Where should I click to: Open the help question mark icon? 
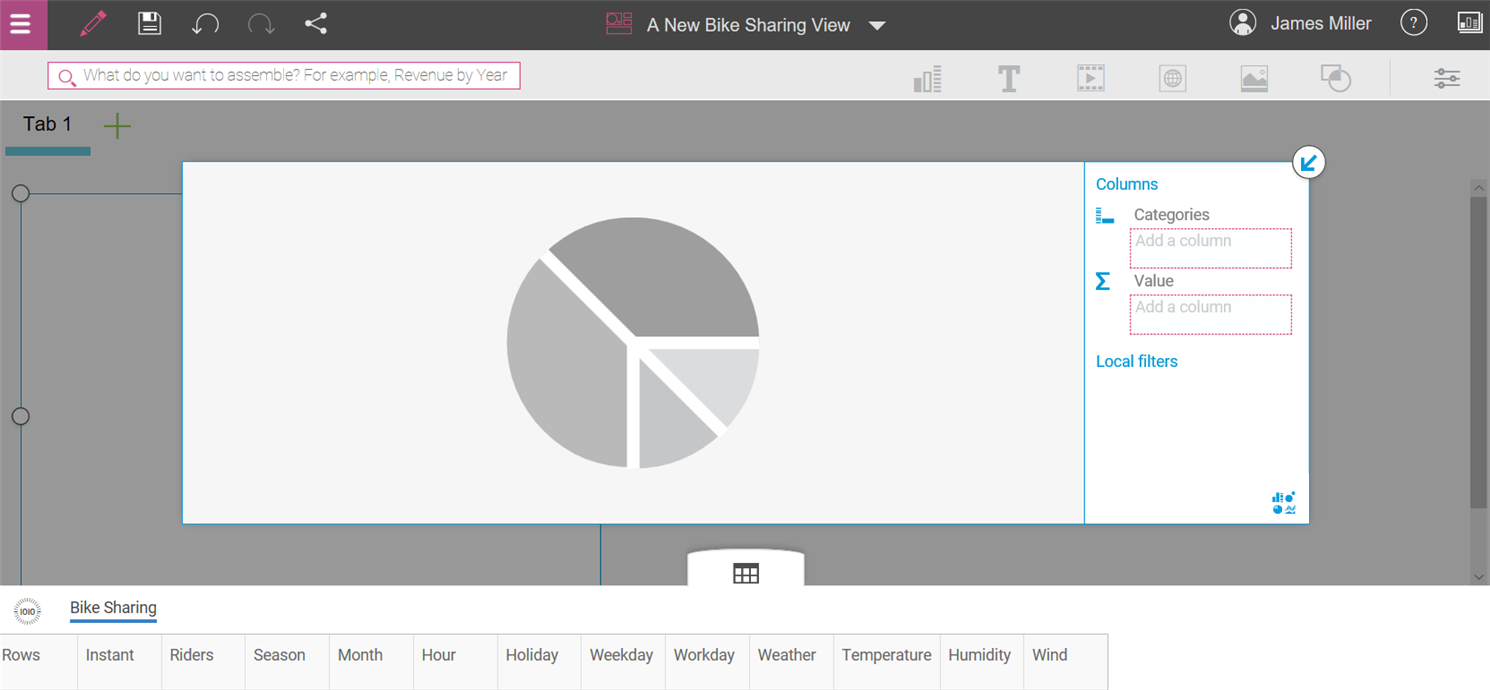click(x=1413, y=24)
